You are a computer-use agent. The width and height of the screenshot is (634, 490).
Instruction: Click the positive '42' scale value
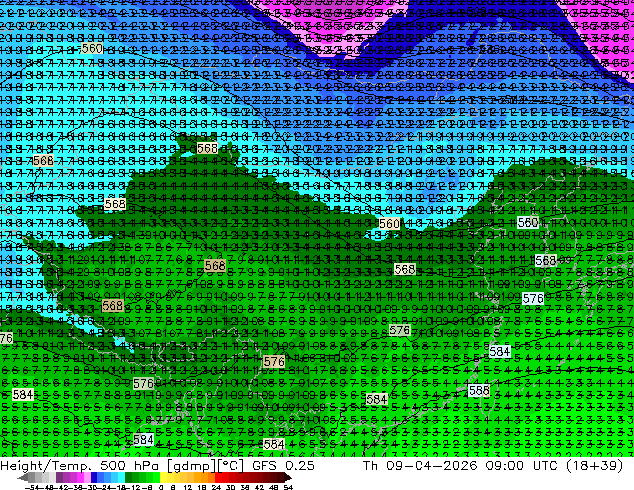click(259, 488)
